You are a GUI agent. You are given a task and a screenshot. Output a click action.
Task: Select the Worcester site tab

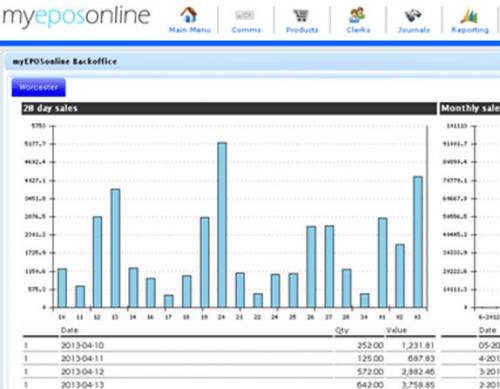pyautogui.click(x=39, y=87)
